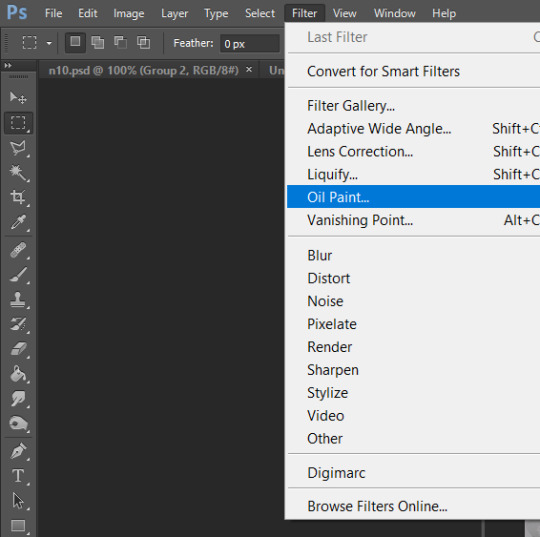This screenshot has height=537, width=540.
Task: Select the Polygonal Lasso tool
Action: 18,148
